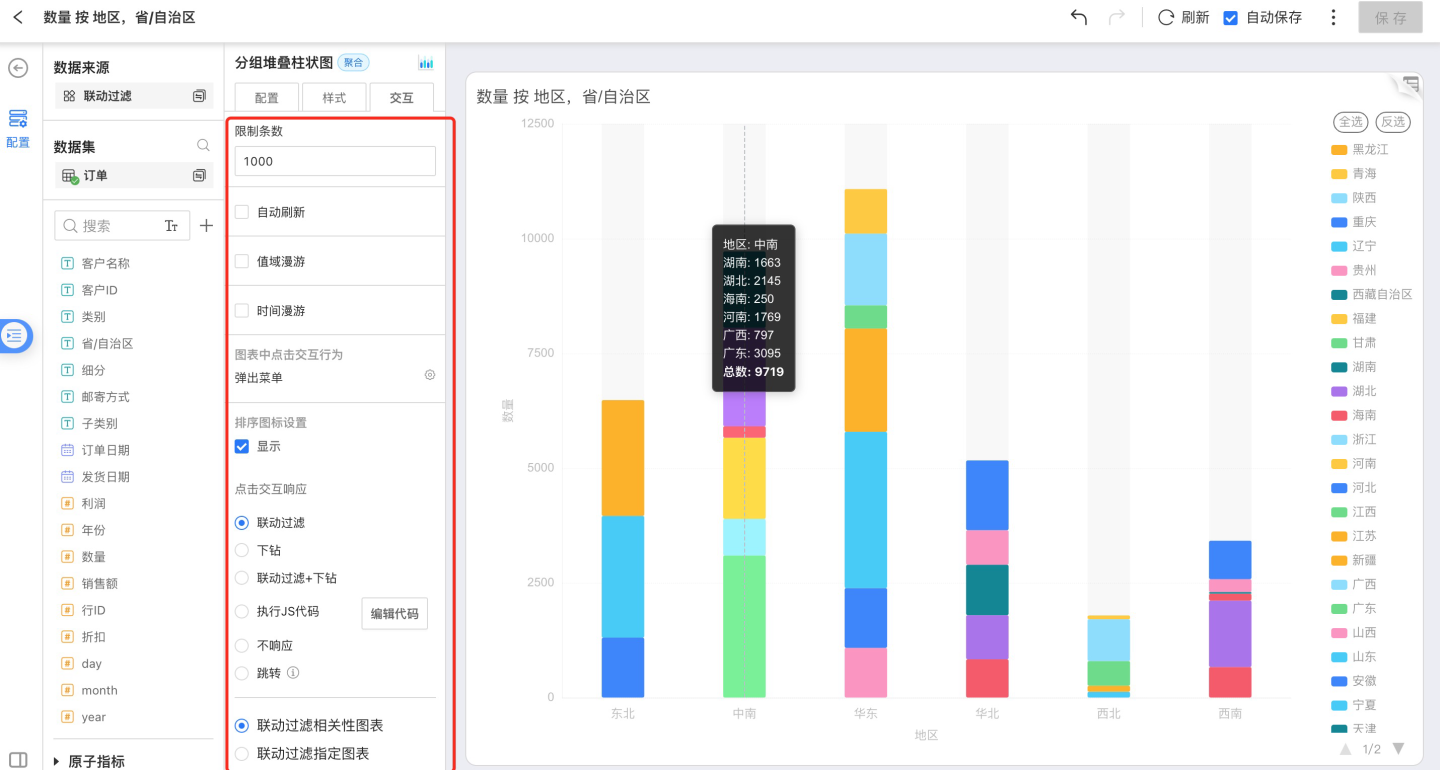
Task: Enable the 自动刷新 checkbox
Action: point(242,212)
